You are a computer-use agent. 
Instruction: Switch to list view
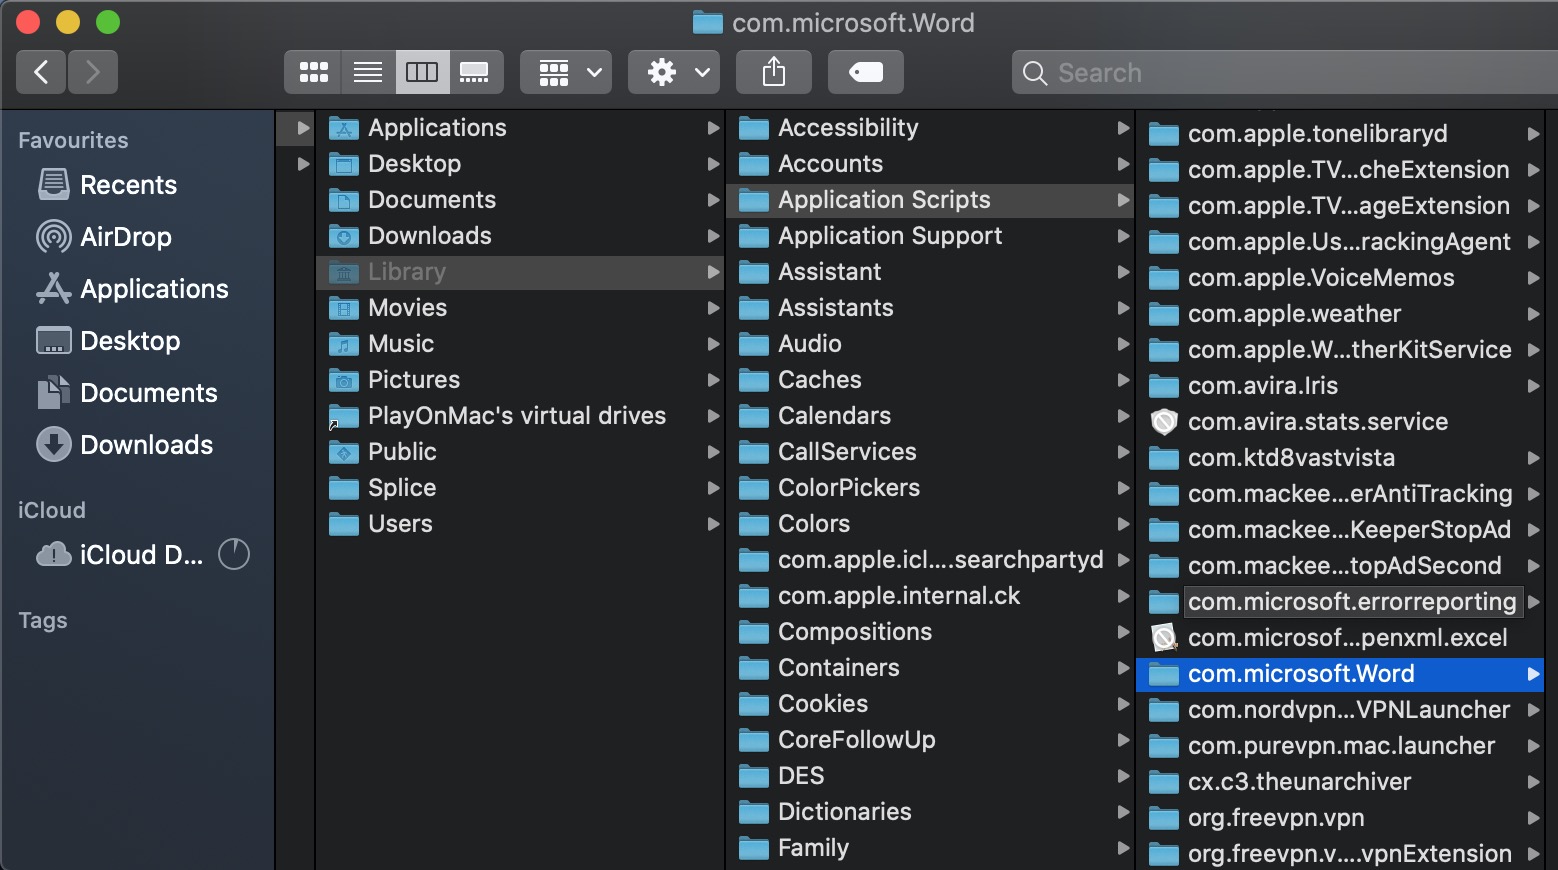tap(368, 72)
